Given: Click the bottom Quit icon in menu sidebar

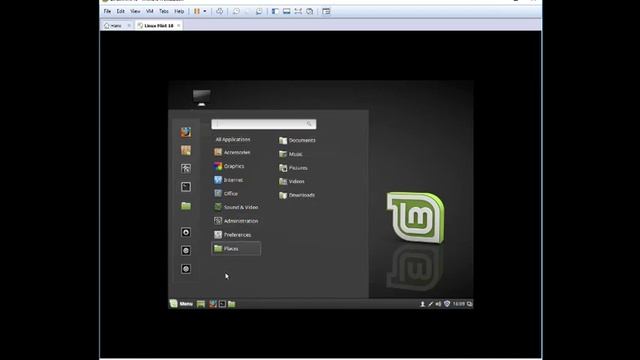Looking at the screenshot, I should 186,269.
